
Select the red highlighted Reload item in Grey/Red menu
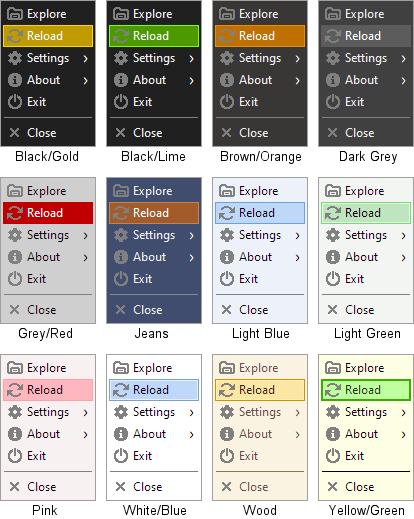click(48, 213)
